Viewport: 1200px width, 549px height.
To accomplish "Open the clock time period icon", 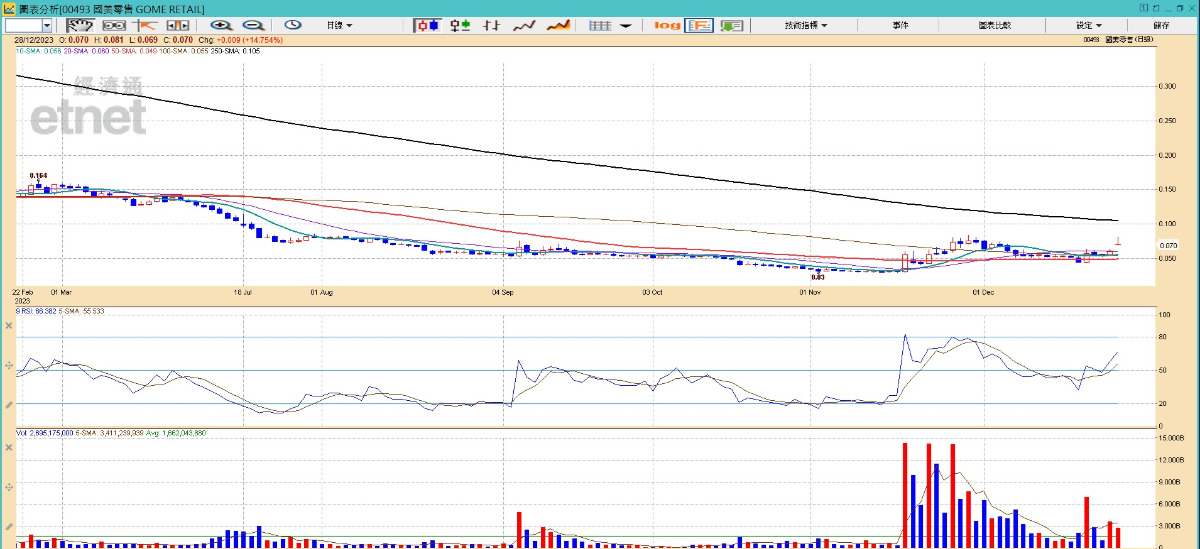I will click(293, 24).
